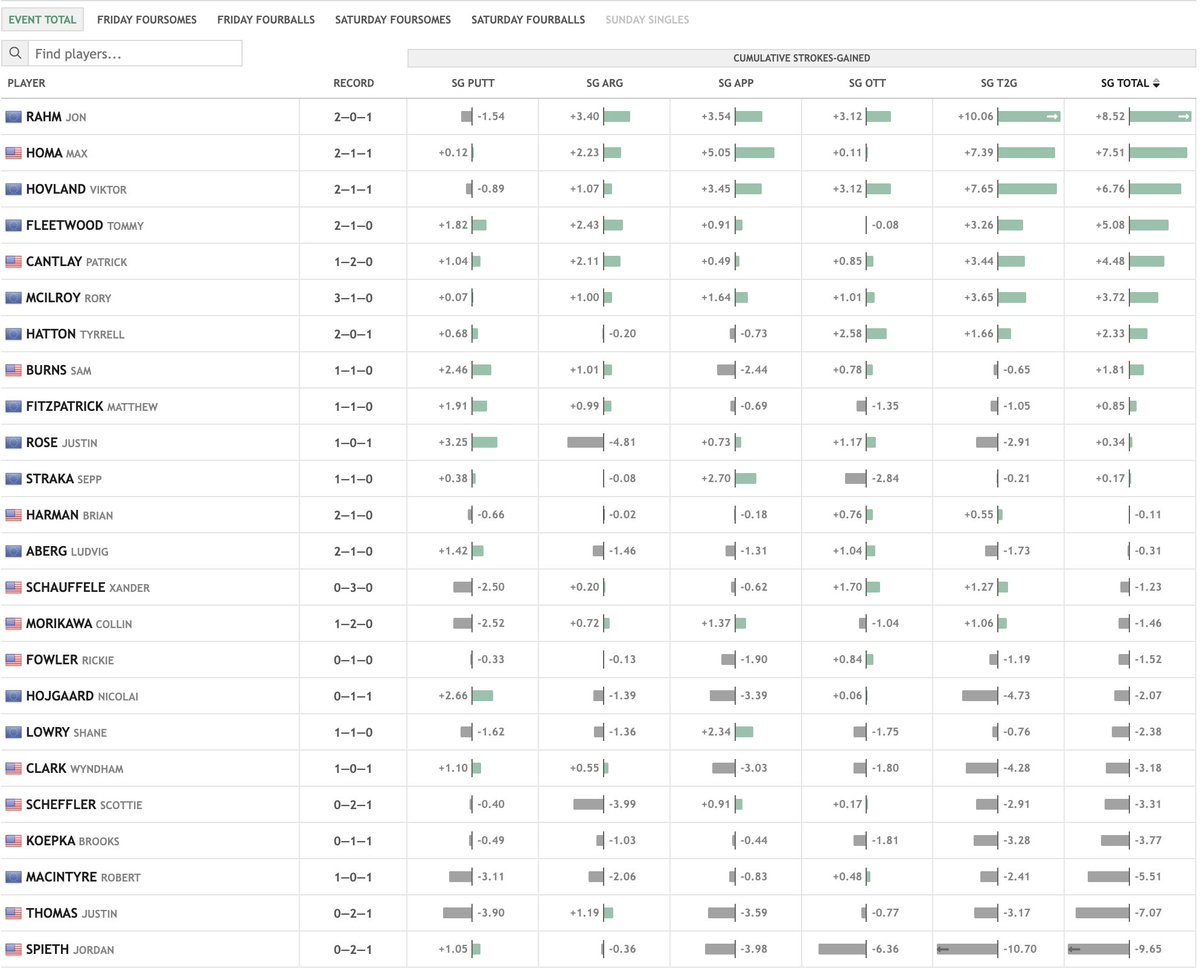Sort by SG Putt column header
The height and width of the screenshot is (969, 1200).
click(473, 83)
